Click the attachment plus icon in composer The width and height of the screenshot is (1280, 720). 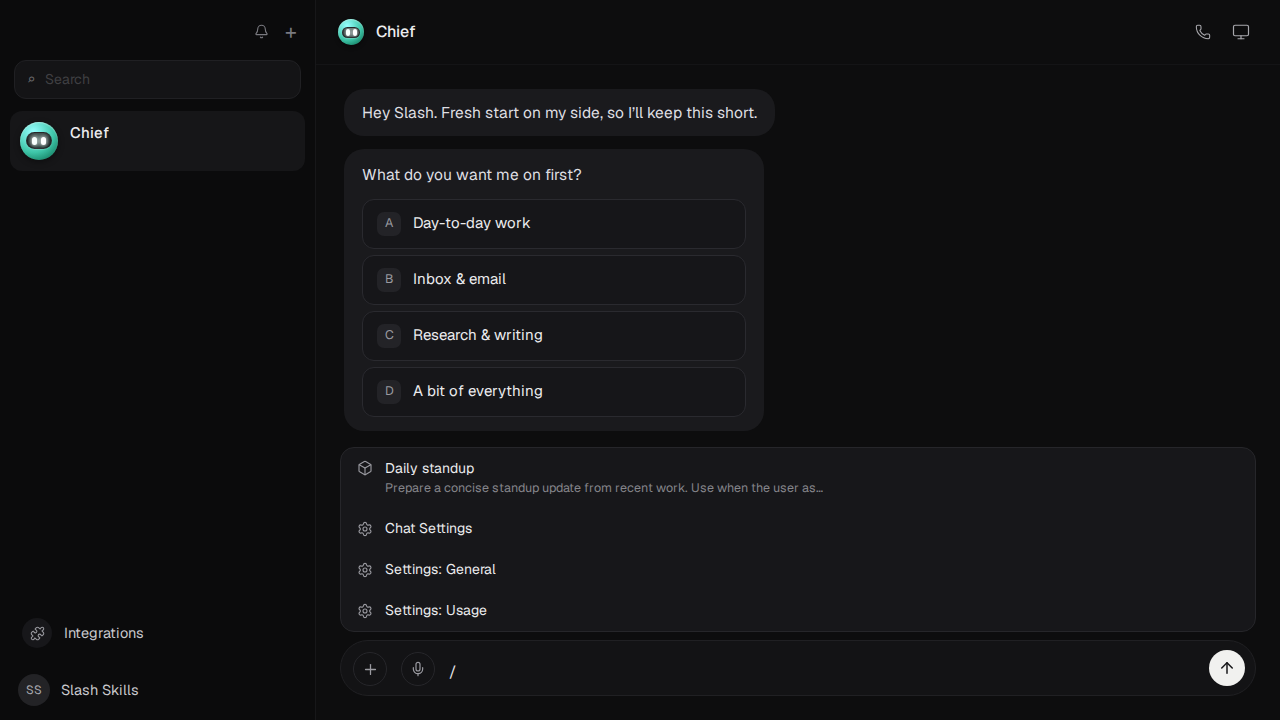pos(370,669)
